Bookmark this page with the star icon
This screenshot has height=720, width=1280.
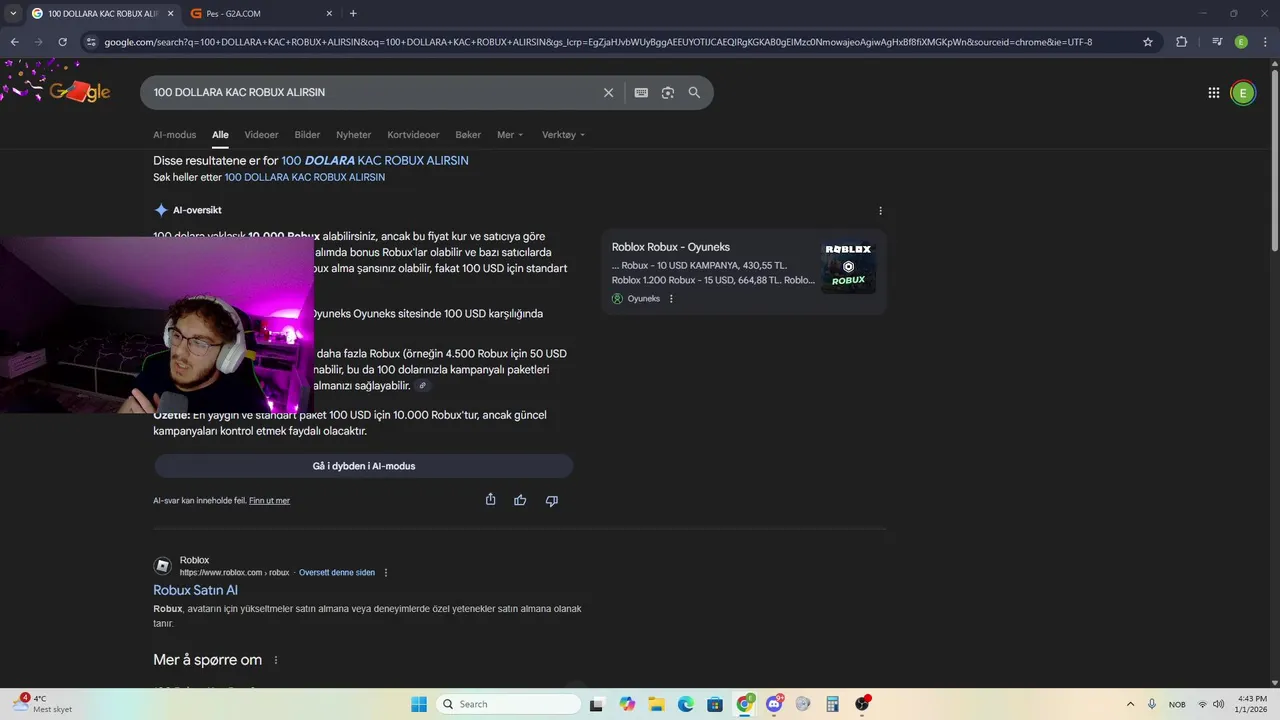pyautogui.click(x=1148, y=42)
